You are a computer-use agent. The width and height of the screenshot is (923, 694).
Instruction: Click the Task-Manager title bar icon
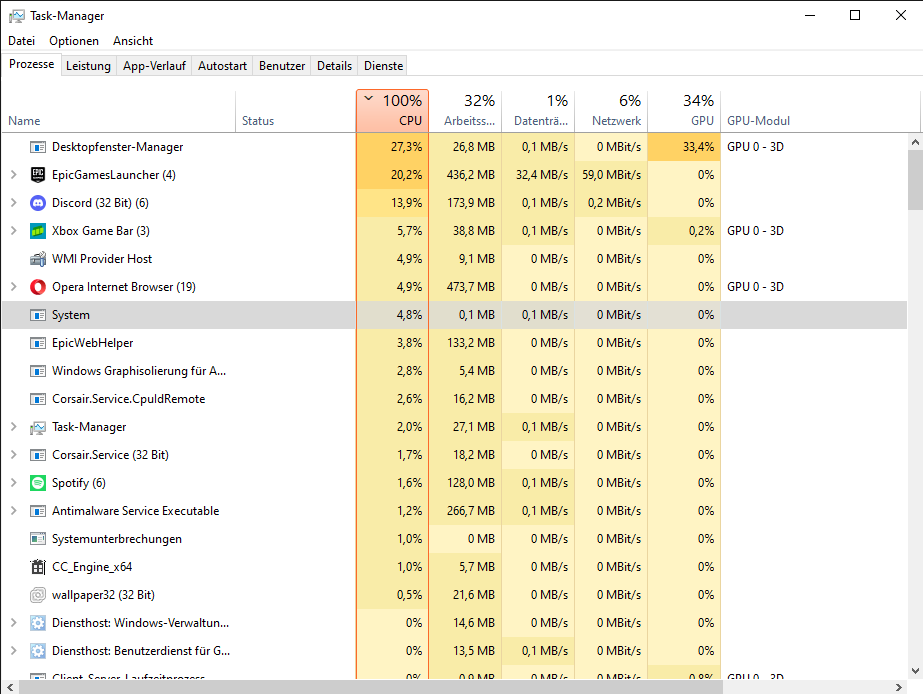[x=16, y=16]
